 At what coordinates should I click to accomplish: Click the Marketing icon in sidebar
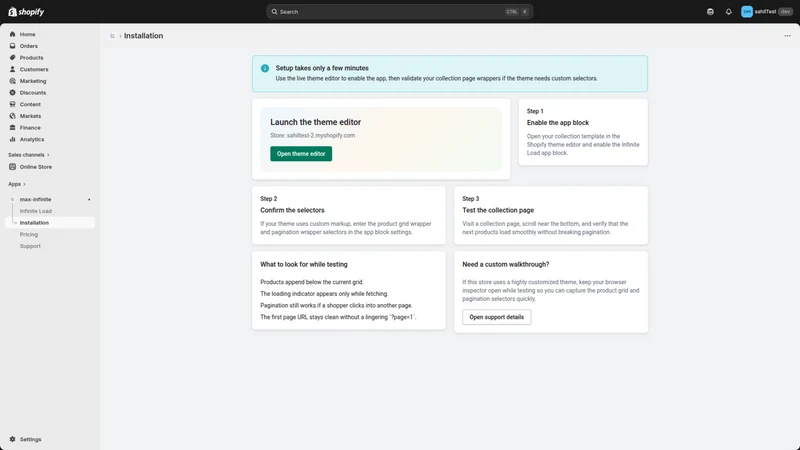point(12,81)
